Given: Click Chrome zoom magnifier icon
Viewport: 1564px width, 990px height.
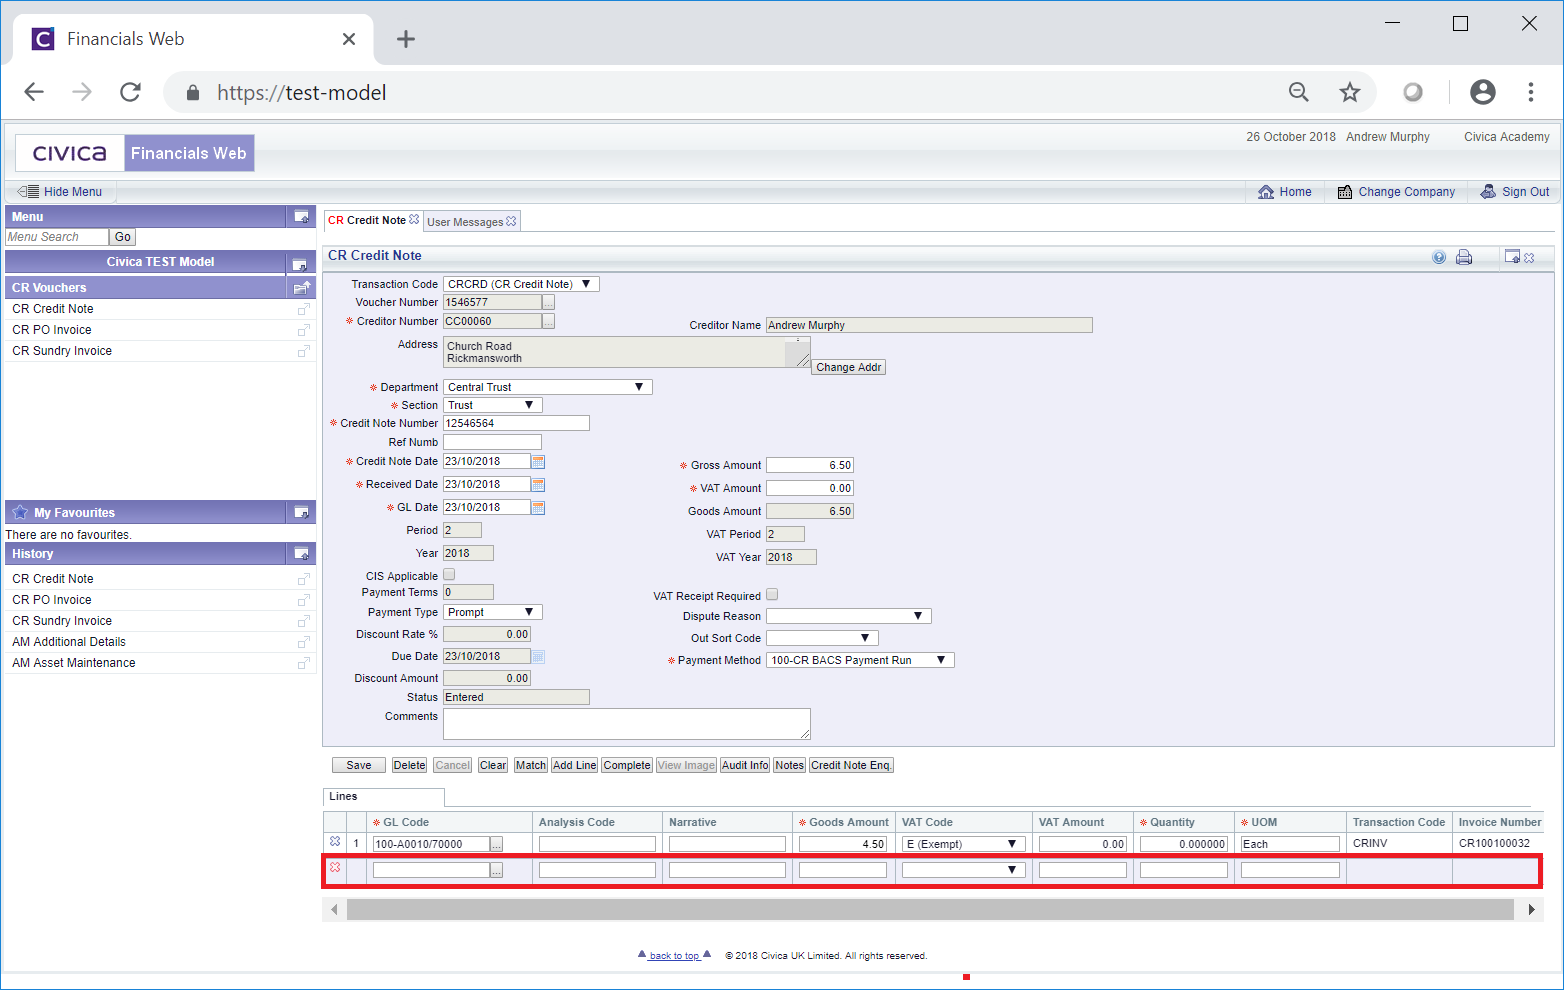Looking at the screenshot, I should [x=1299, y=92].
